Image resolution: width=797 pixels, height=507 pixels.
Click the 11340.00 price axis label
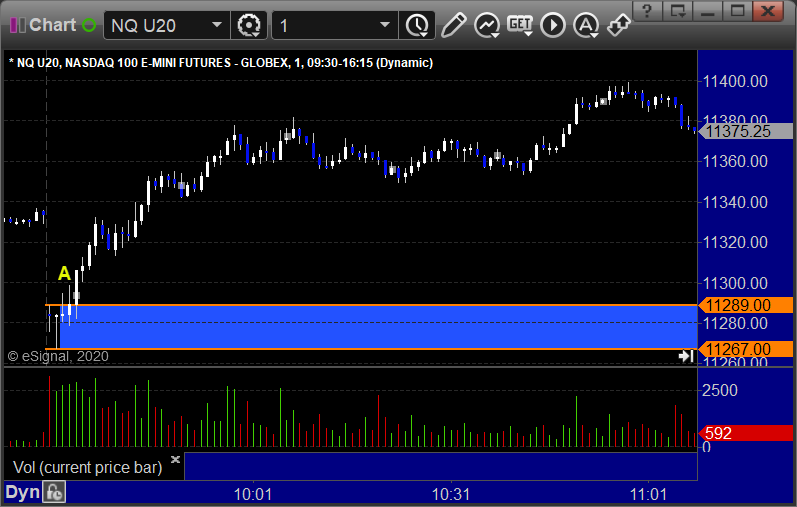coord(735,202)
